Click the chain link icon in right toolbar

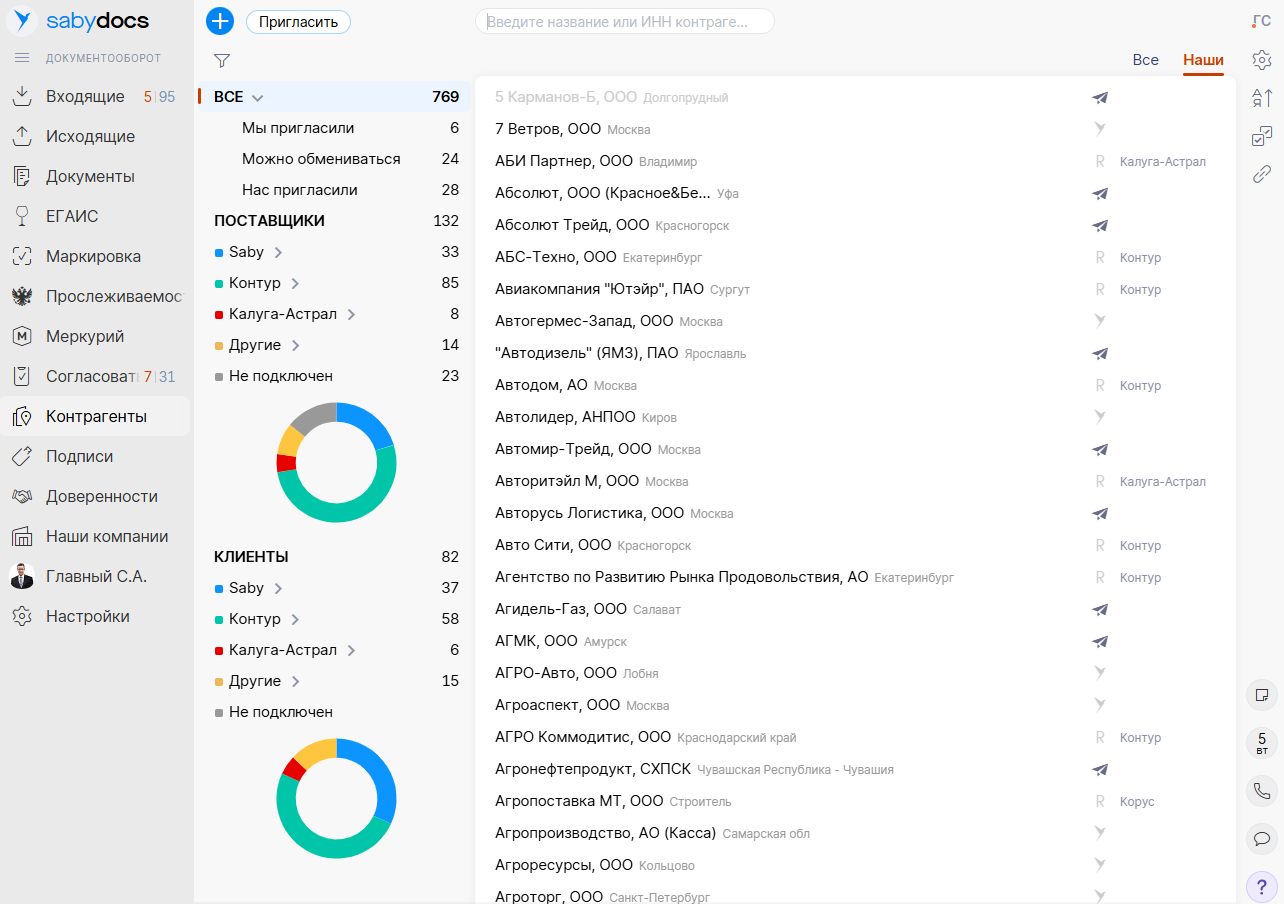click(x=1262, y=174)
